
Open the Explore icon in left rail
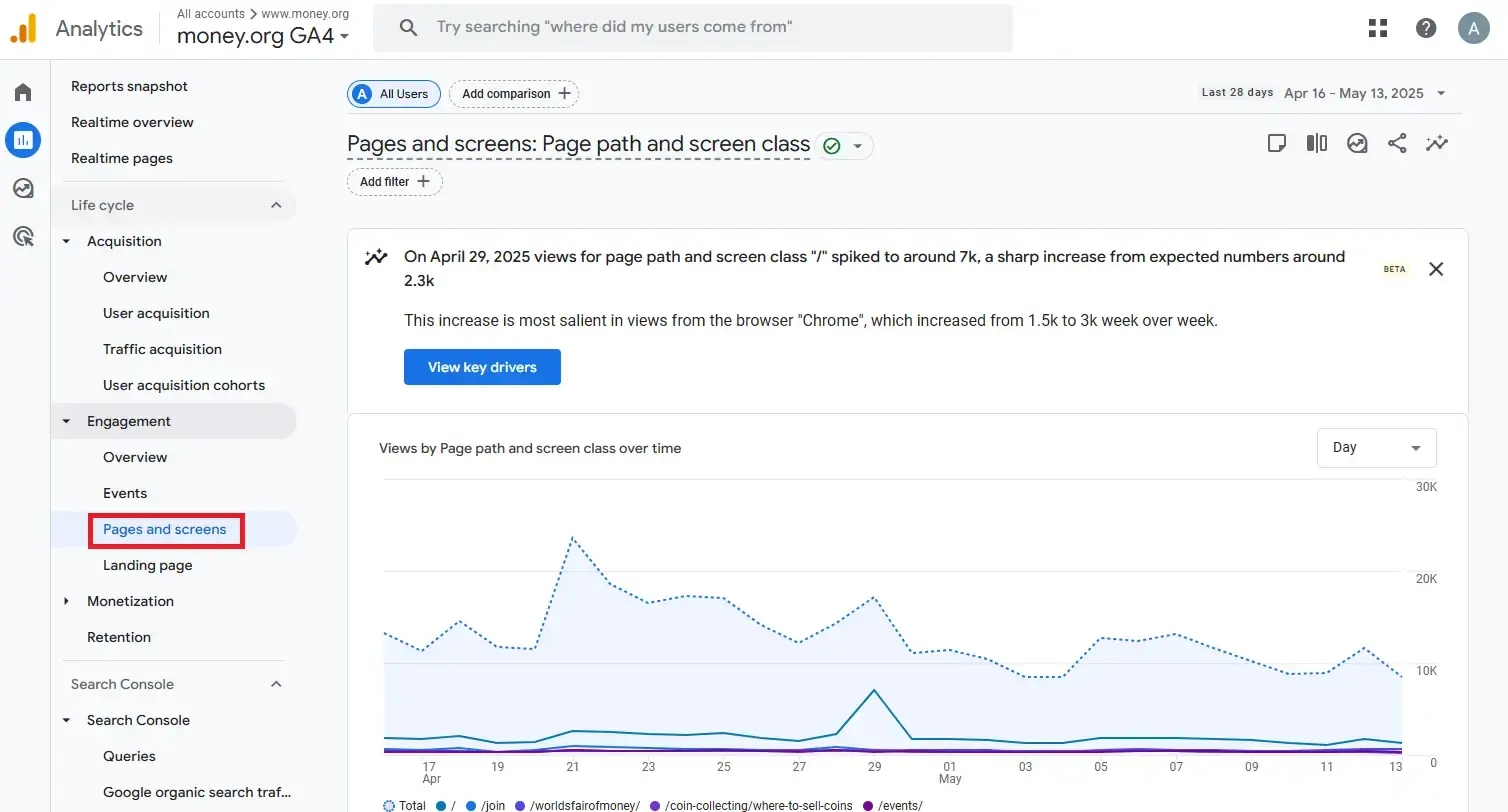tap(23, 188)
